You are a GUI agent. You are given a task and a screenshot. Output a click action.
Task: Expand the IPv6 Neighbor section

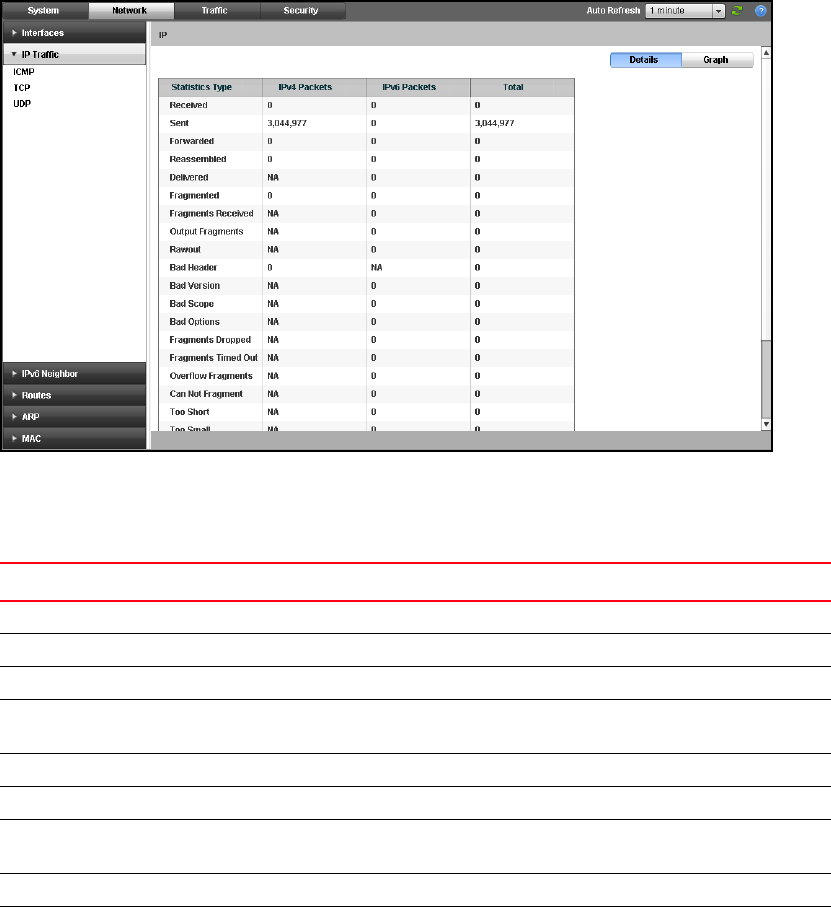[74, 374]
